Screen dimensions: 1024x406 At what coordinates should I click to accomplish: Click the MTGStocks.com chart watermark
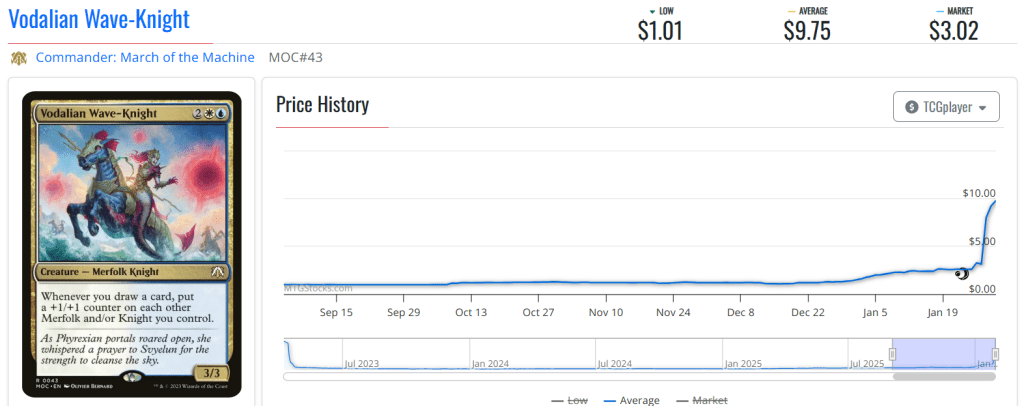[318, 288]
